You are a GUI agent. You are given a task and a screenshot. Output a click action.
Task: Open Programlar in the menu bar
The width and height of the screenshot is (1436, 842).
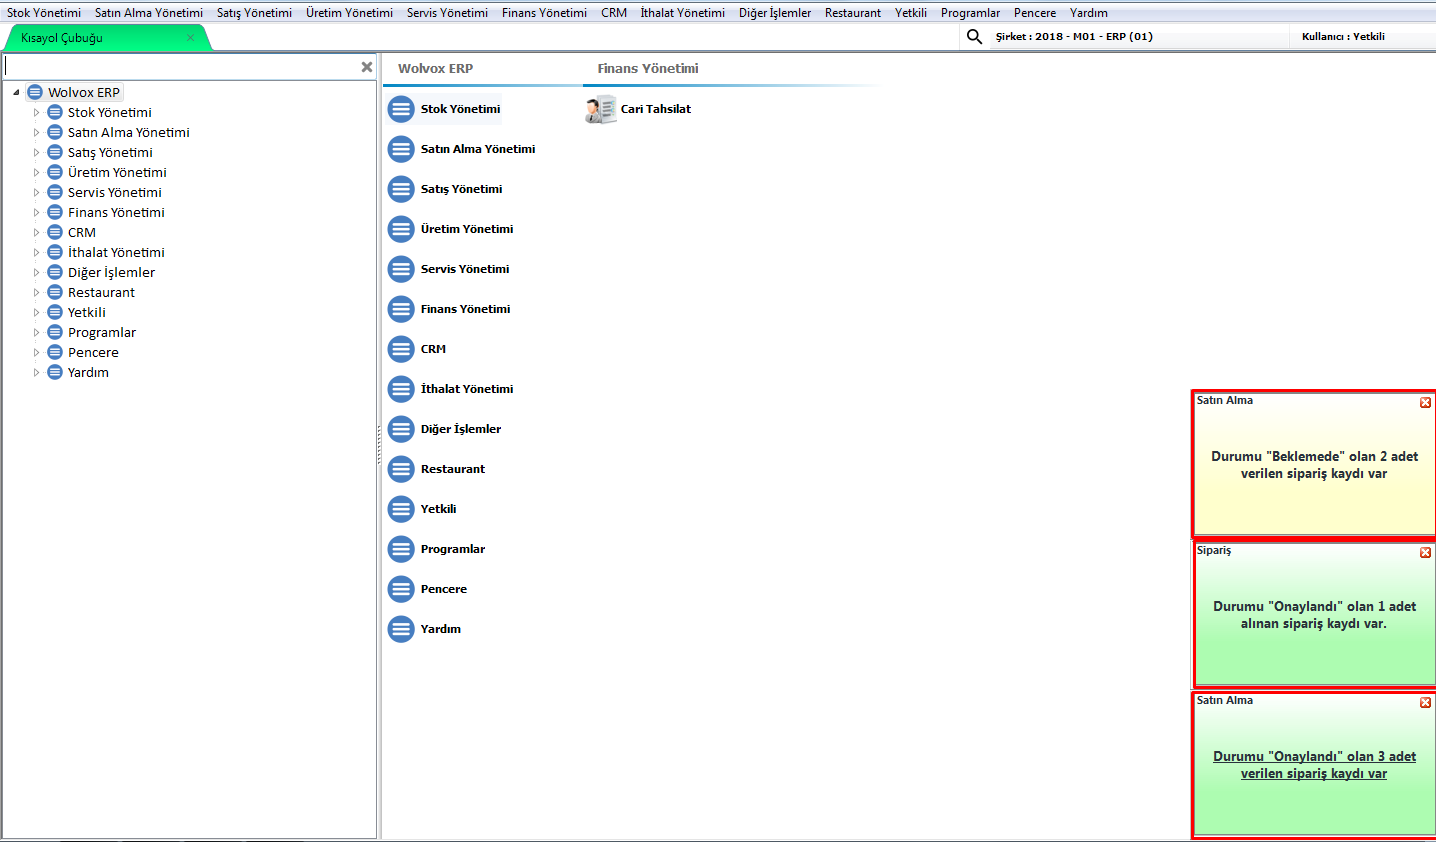970,13
